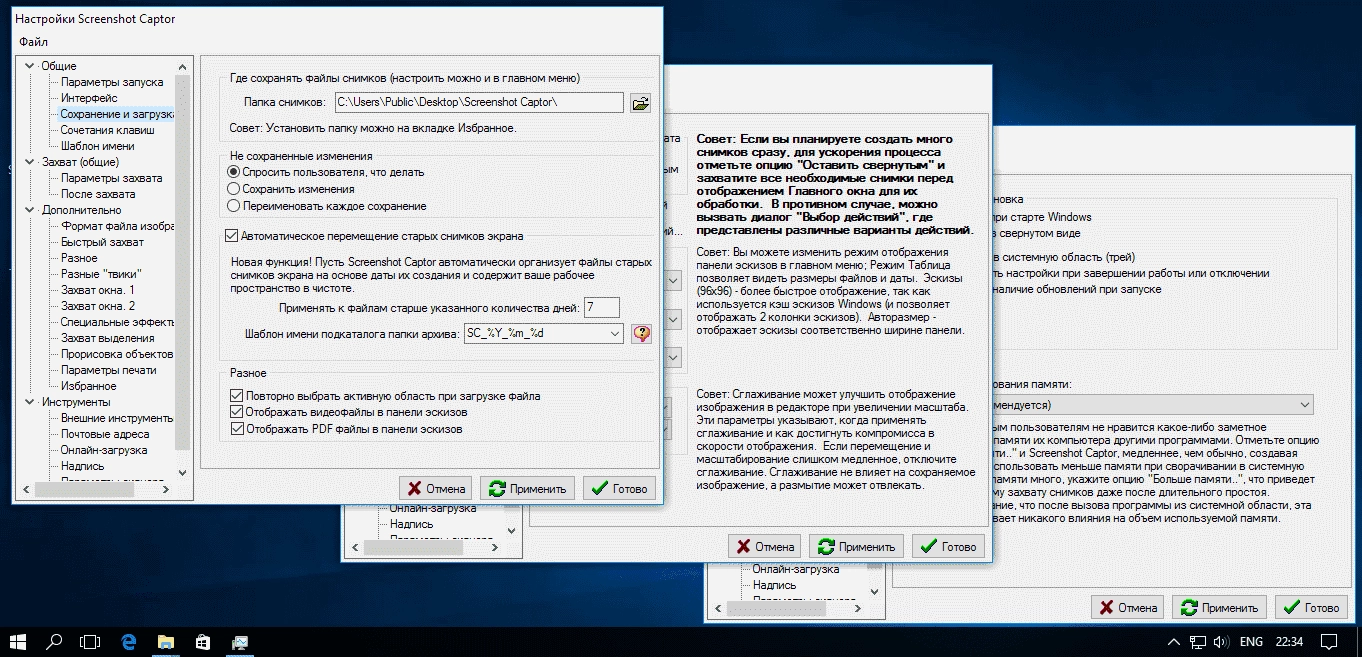Open Быстрый захват settings page
This screenshot has height=657, width=1362.
(102, 242)
